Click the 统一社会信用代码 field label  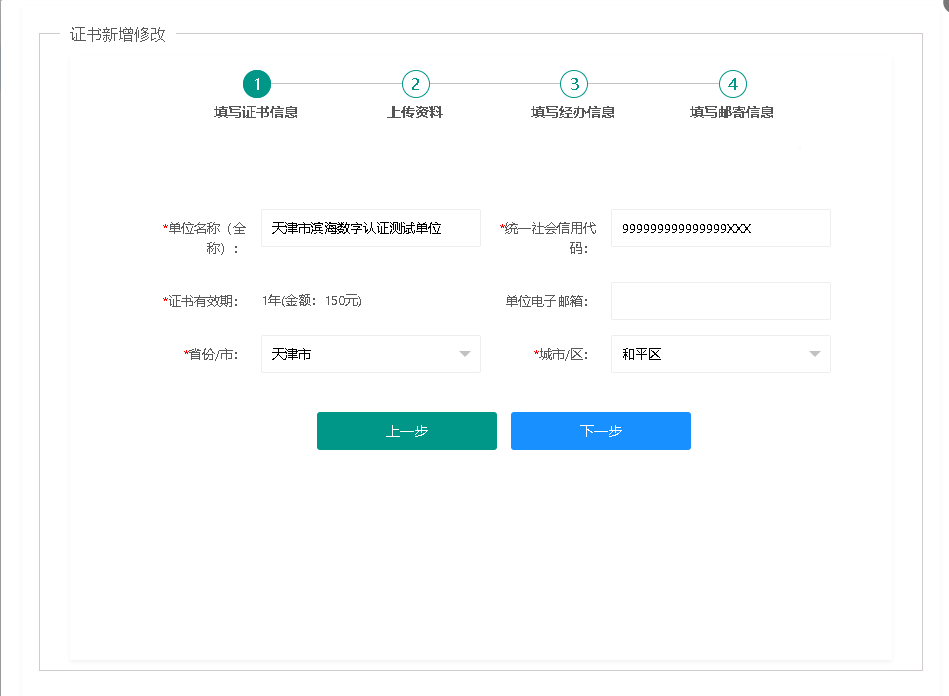(x=548, y=238)
